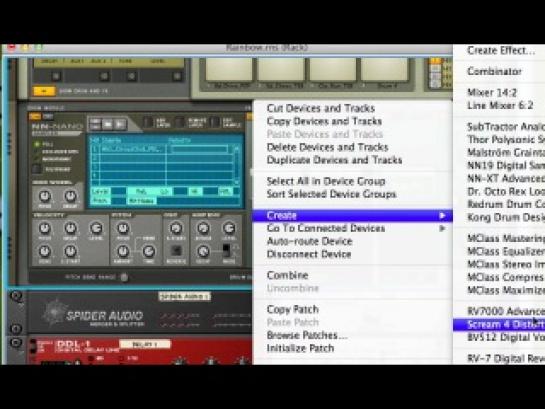Viewport: 545px width, 409px height.
Task: Choose Select All in Device Group
Action: pyautogui.click(x=326, y=181)
